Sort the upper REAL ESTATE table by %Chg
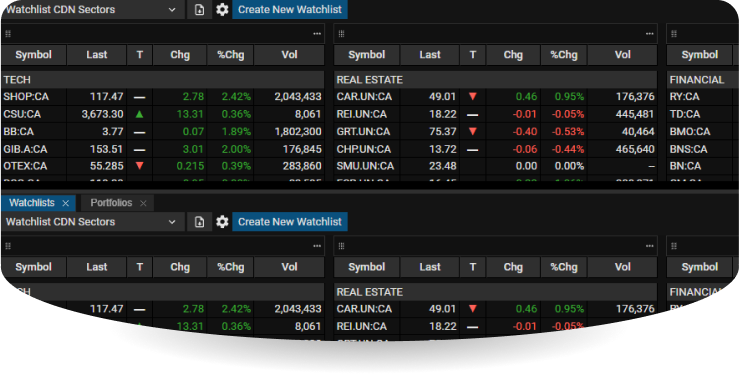This screenshot has width=739, height=374. click(x=564, y=55)
